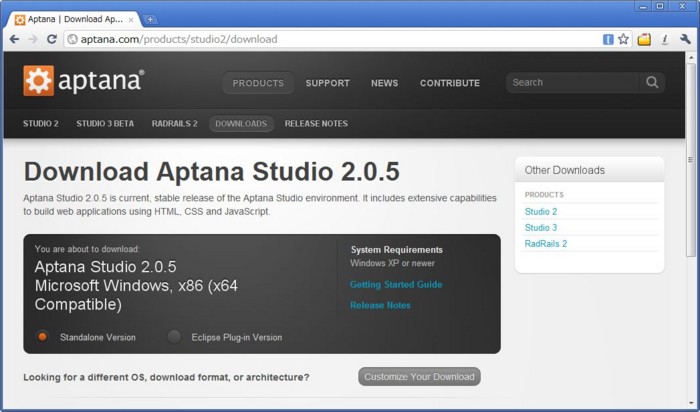Click the PRODUCTS label in sidebar
Image resolution: width=700 pixels, height=412 pixels.
544,195
